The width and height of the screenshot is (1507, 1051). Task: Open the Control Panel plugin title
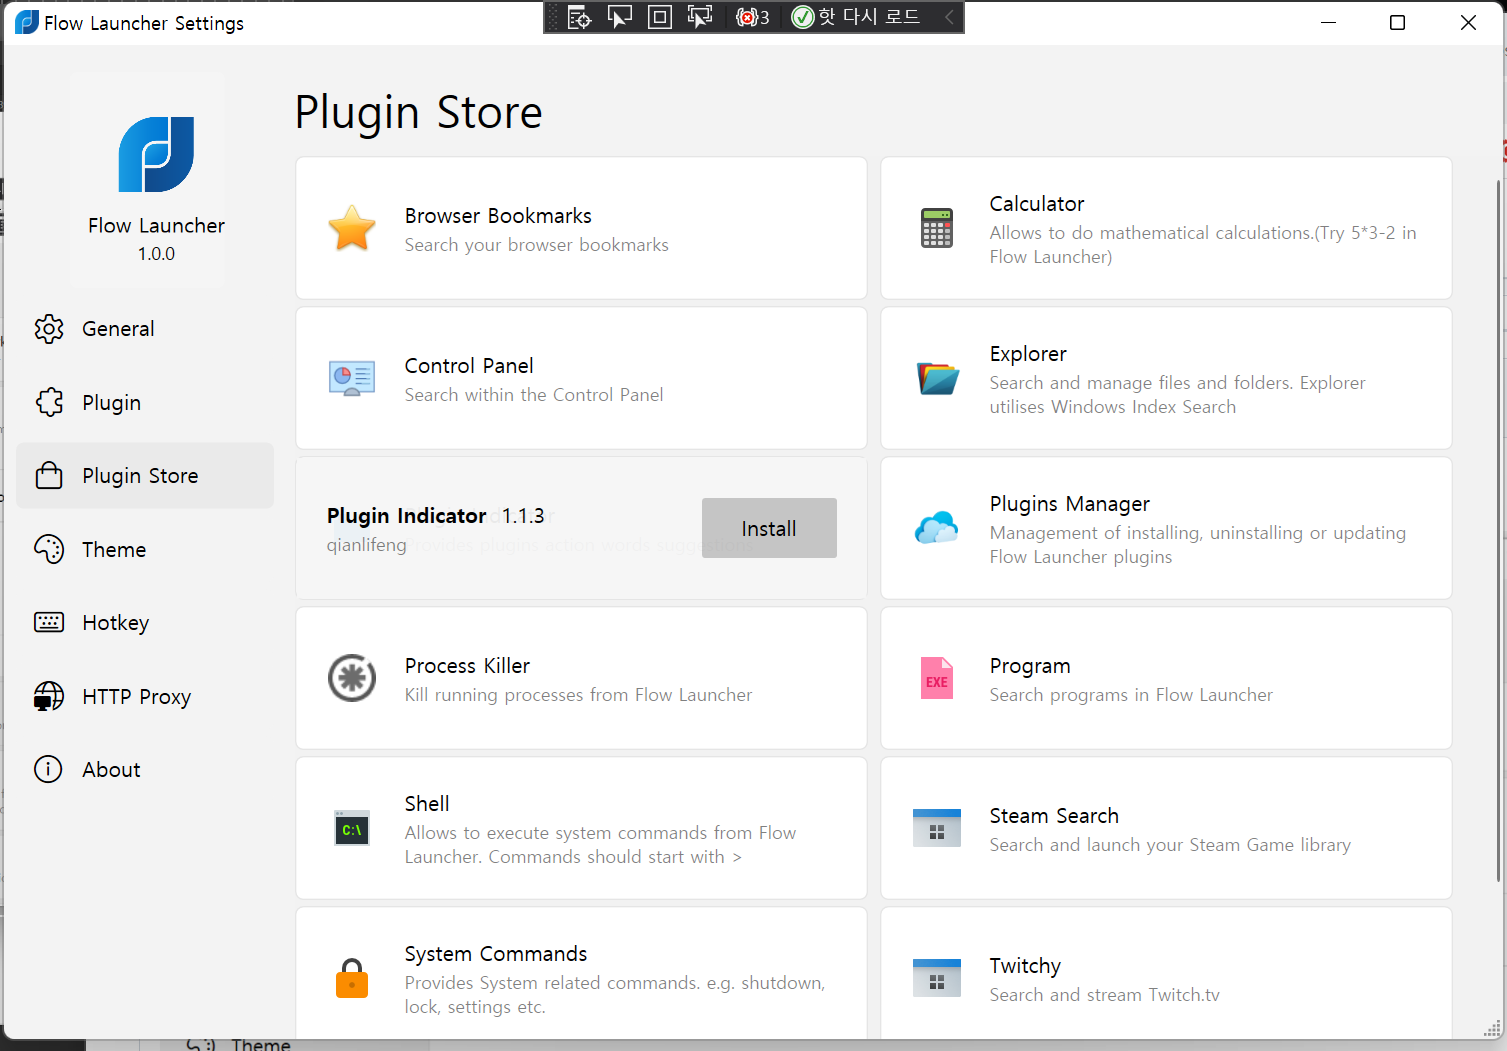[x=469, y=366]
